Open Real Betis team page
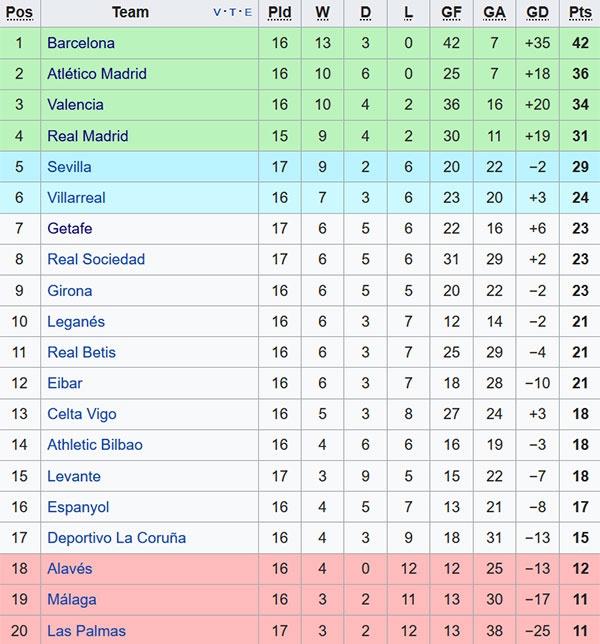This screenshot has height=644, width=600. coord(82,352)
